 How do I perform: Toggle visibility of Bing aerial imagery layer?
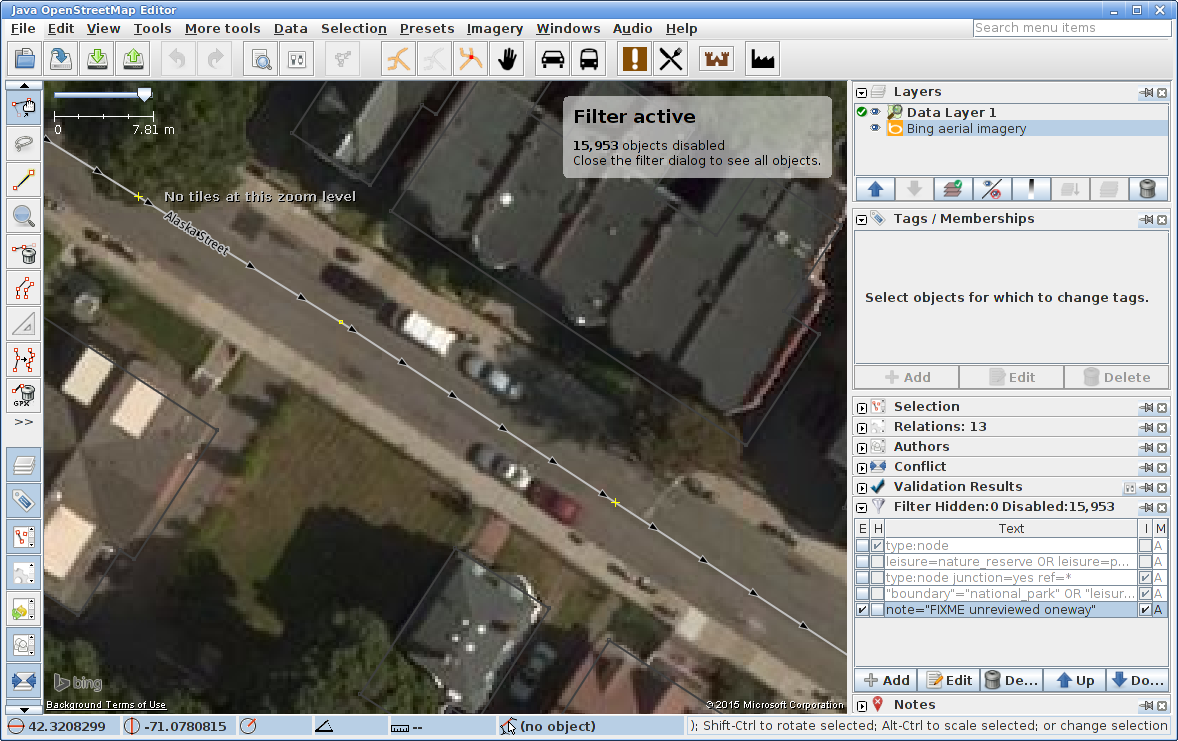point(875,129)
